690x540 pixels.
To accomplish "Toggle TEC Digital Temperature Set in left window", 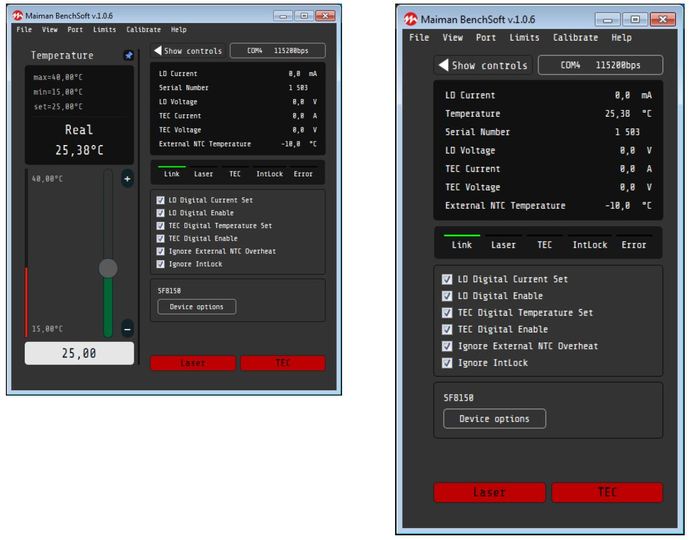I will pyautogui.click(x=161, y=226).
